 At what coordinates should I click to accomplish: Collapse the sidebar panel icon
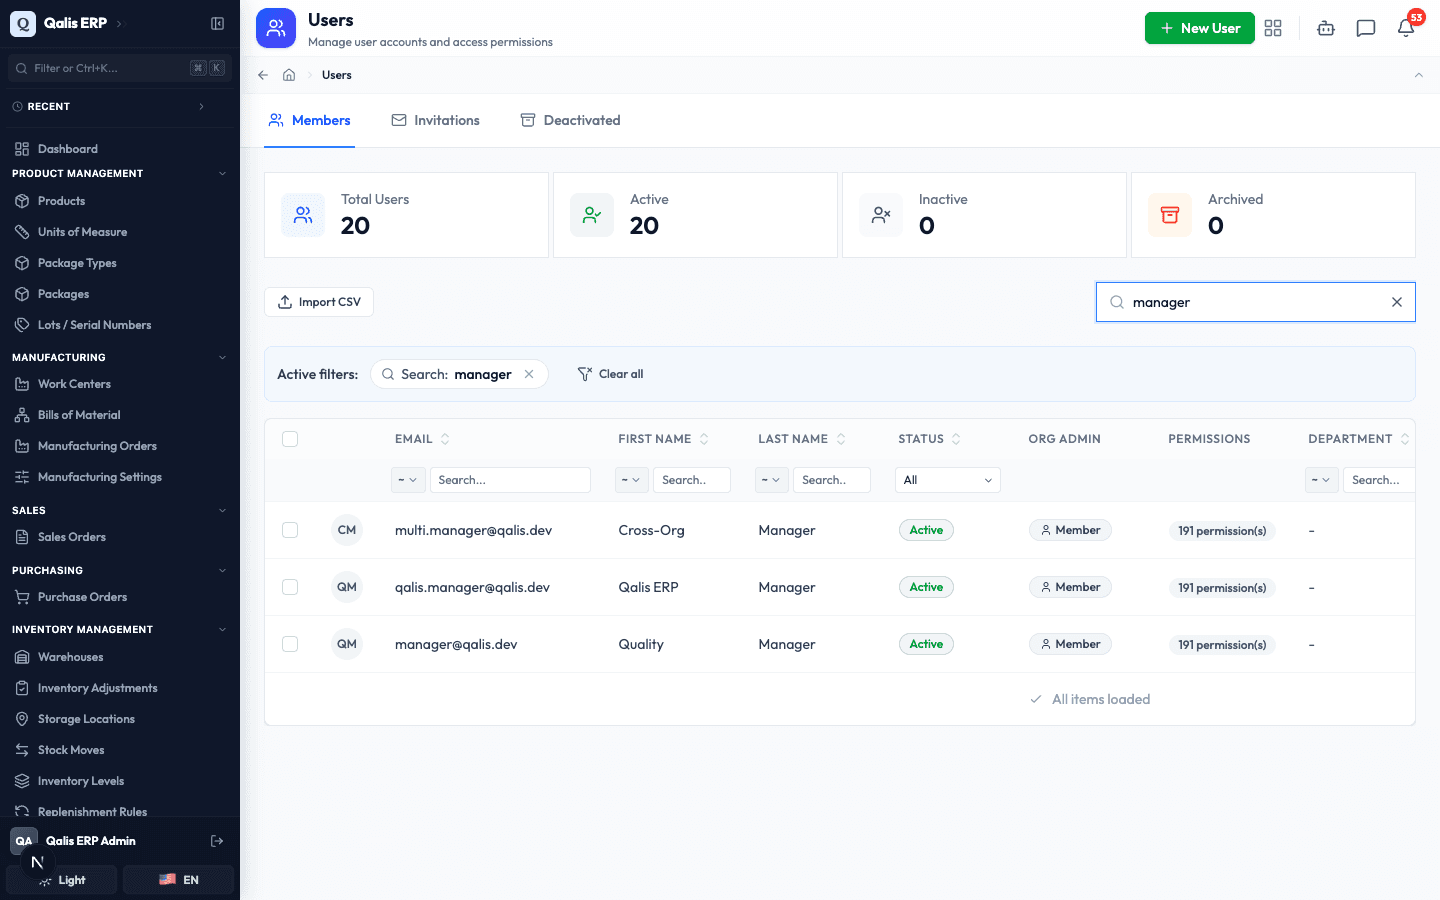point(217,23)
